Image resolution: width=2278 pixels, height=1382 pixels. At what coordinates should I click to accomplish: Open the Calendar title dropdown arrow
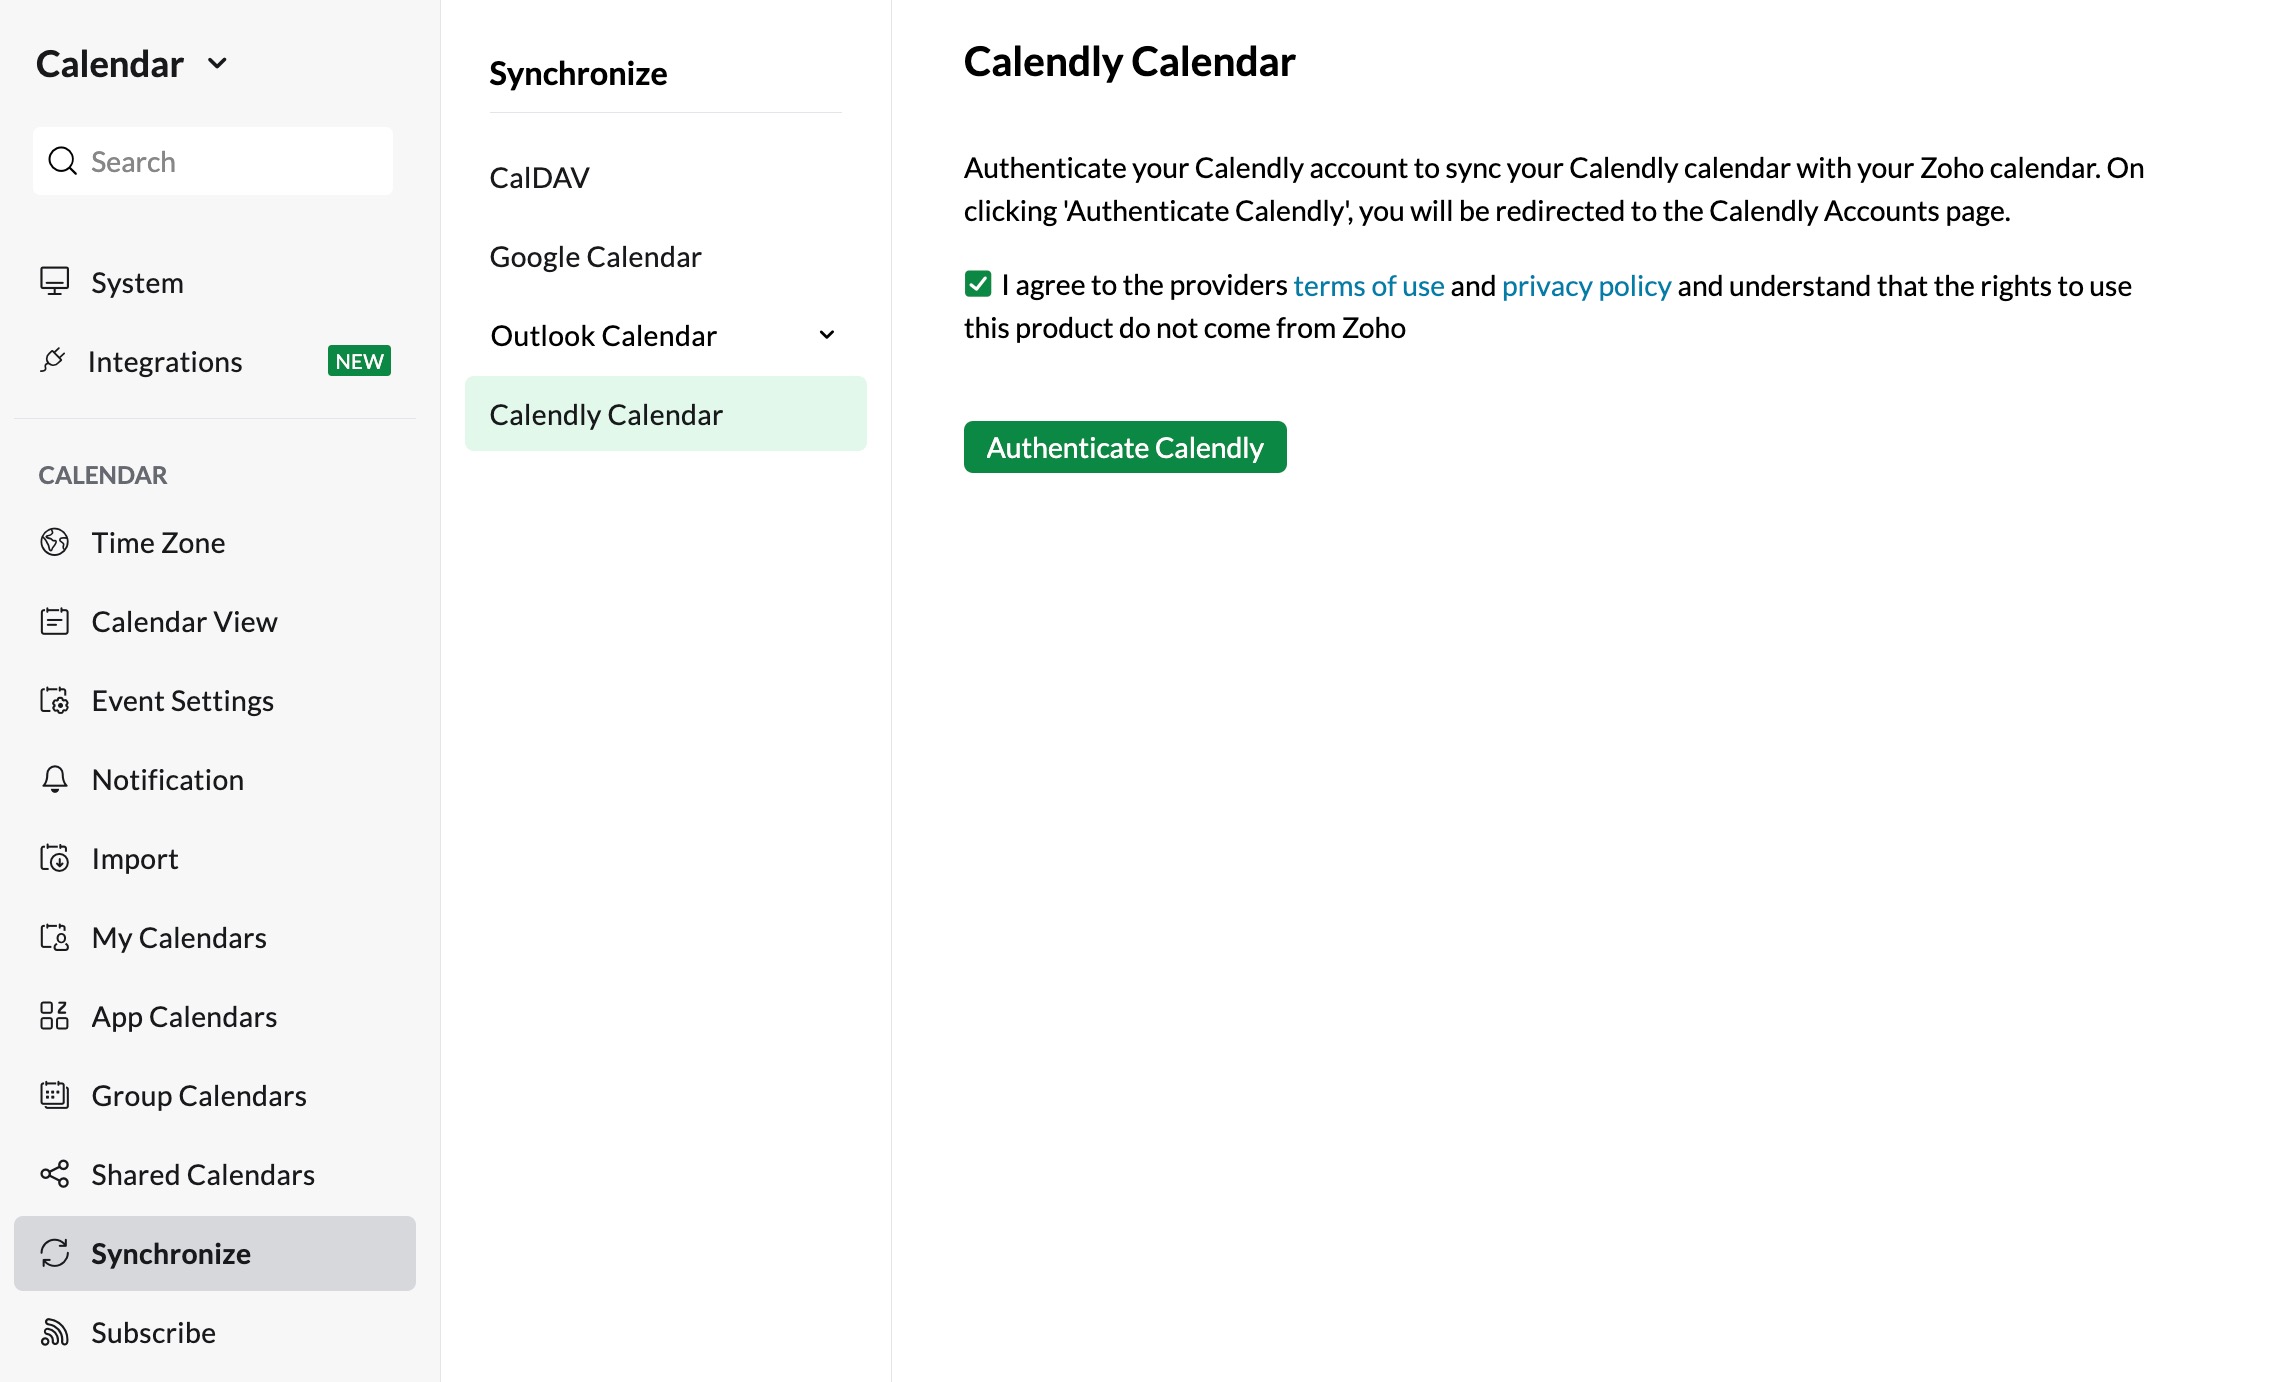[217, 64]
